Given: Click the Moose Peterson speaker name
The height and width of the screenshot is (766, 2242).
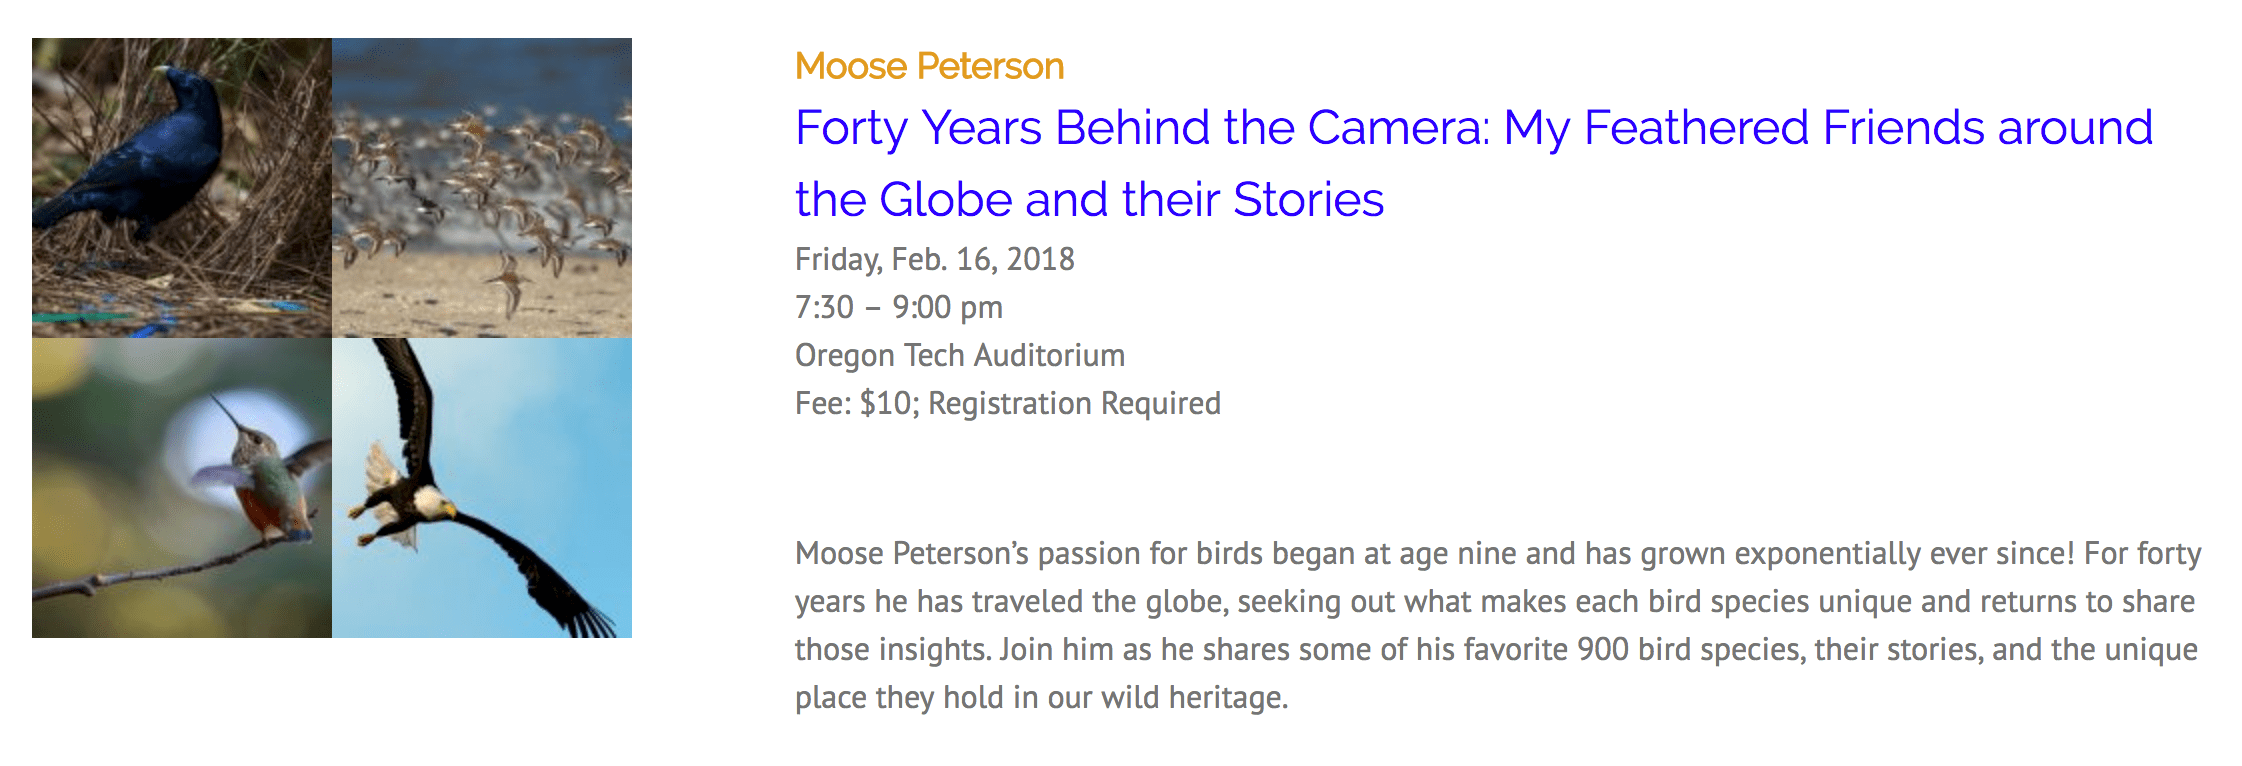Looking at the screenshot, I should 929,66.
